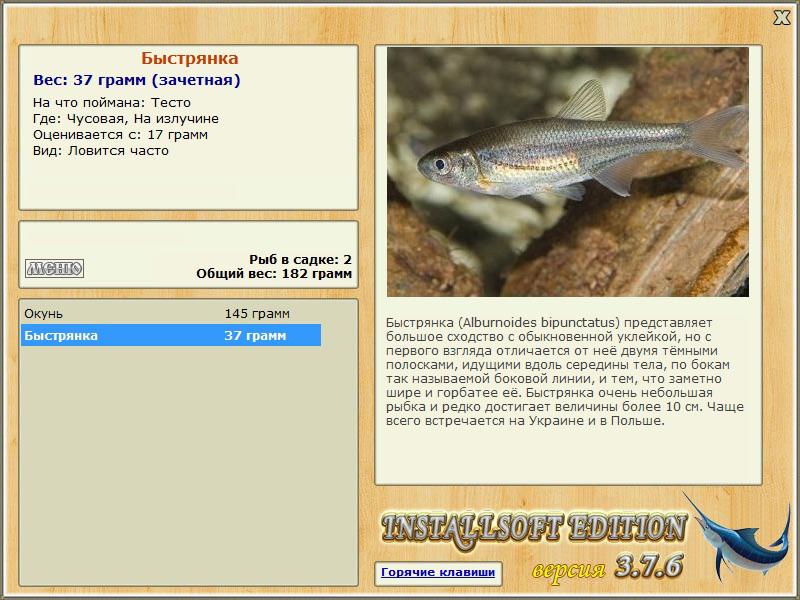Click the Рыб в садке: 2 counter
Image resolution: width=800 pixels, height=600 pixels.
tap(301, 260)
